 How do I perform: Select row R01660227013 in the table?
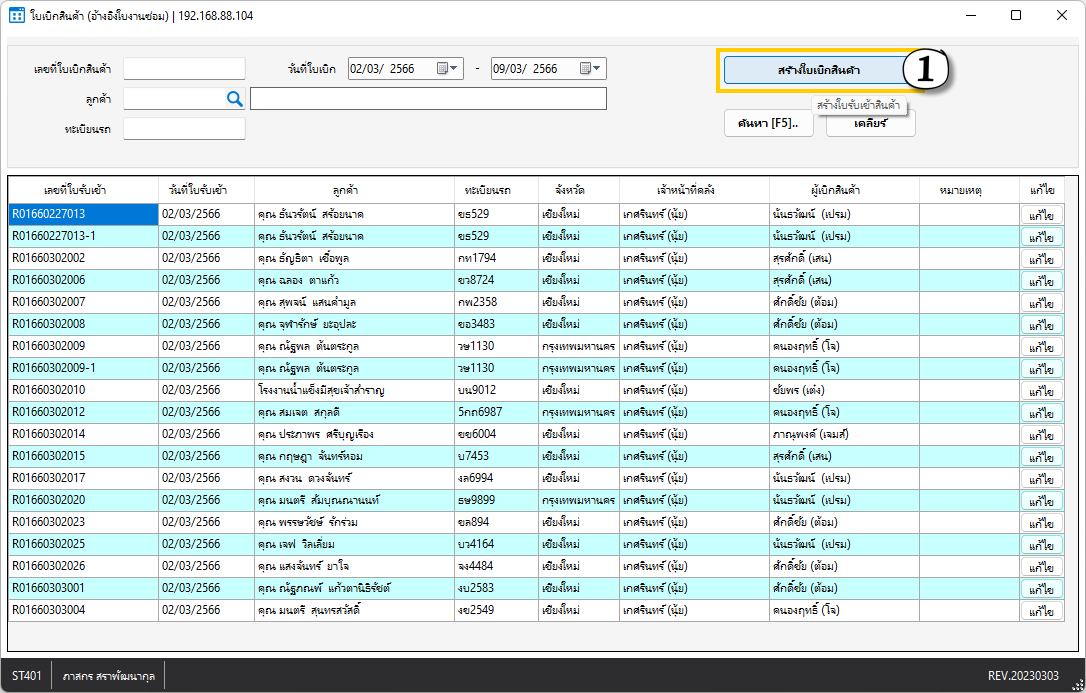83,214
